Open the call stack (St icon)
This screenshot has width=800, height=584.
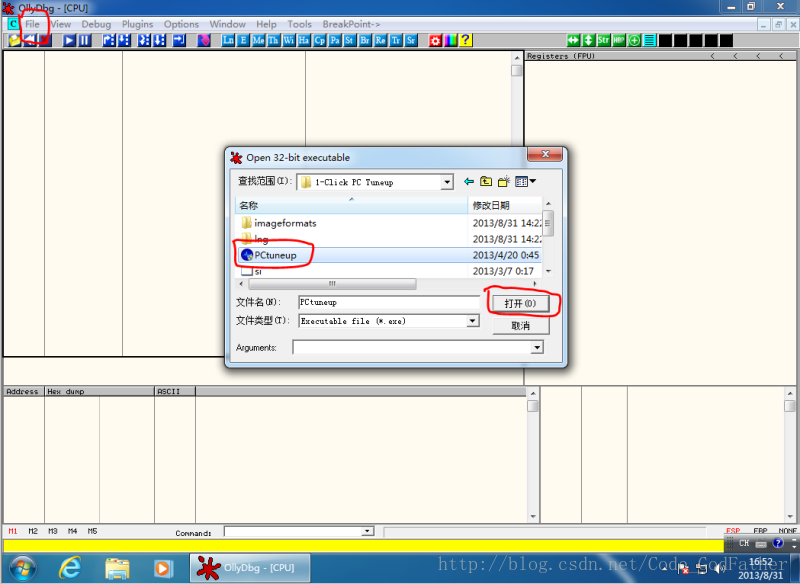[x=349, y=40]
